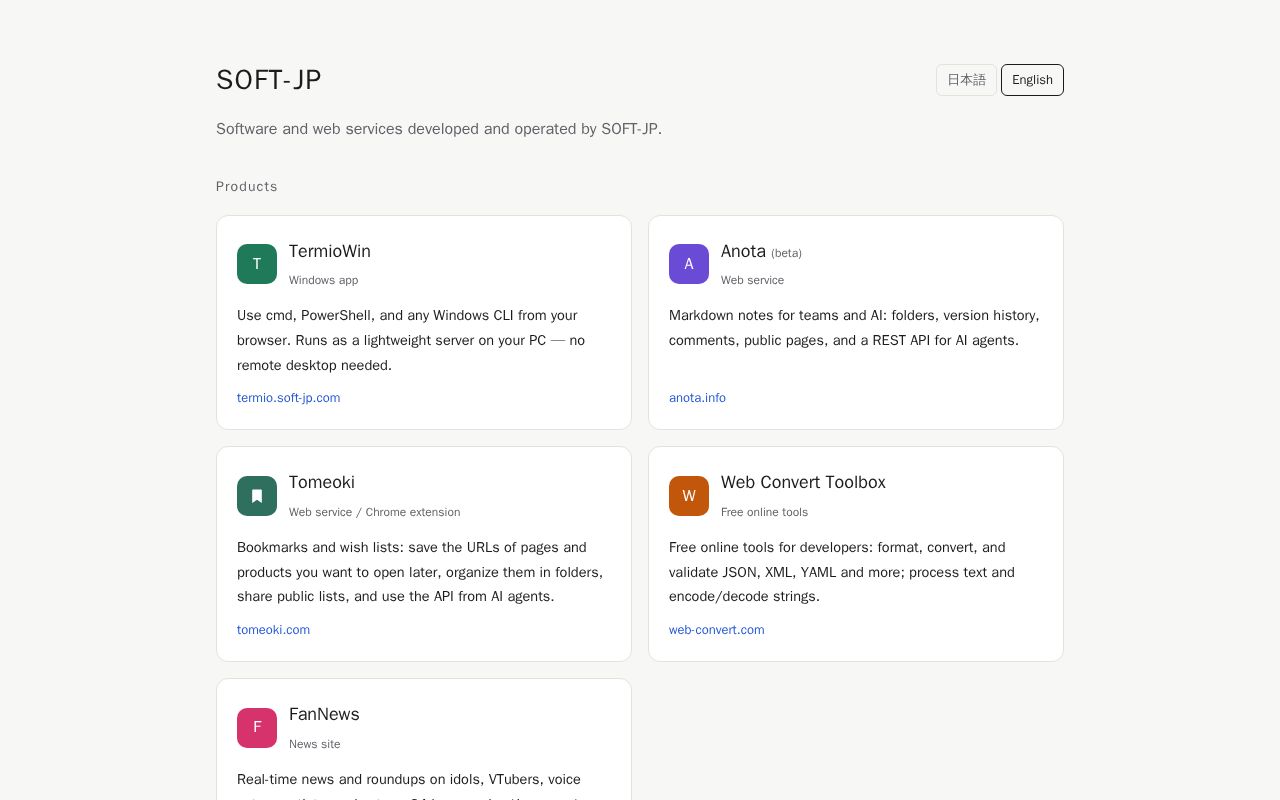Click the Anota product title
The image size is (1280, 800).
[743, 251]
